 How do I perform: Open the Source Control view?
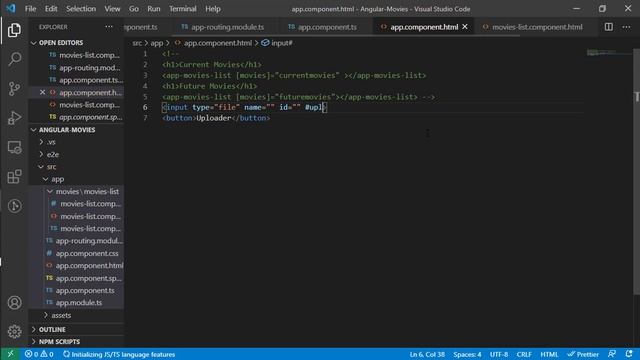(14, 89)
